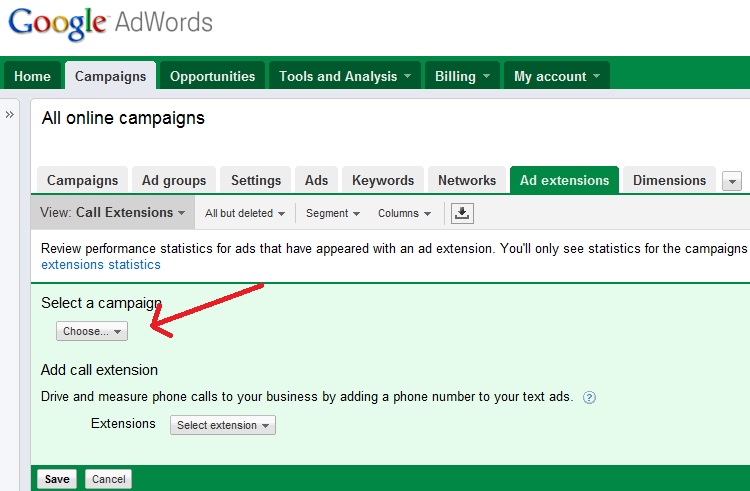Click the All online campaigns heading

[123, 118]
